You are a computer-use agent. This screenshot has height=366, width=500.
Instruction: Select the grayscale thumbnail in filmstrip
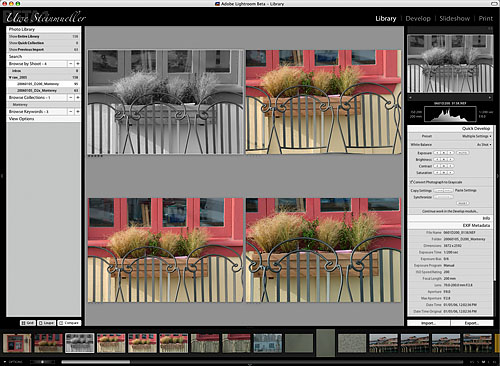click(x=80, y=343)
